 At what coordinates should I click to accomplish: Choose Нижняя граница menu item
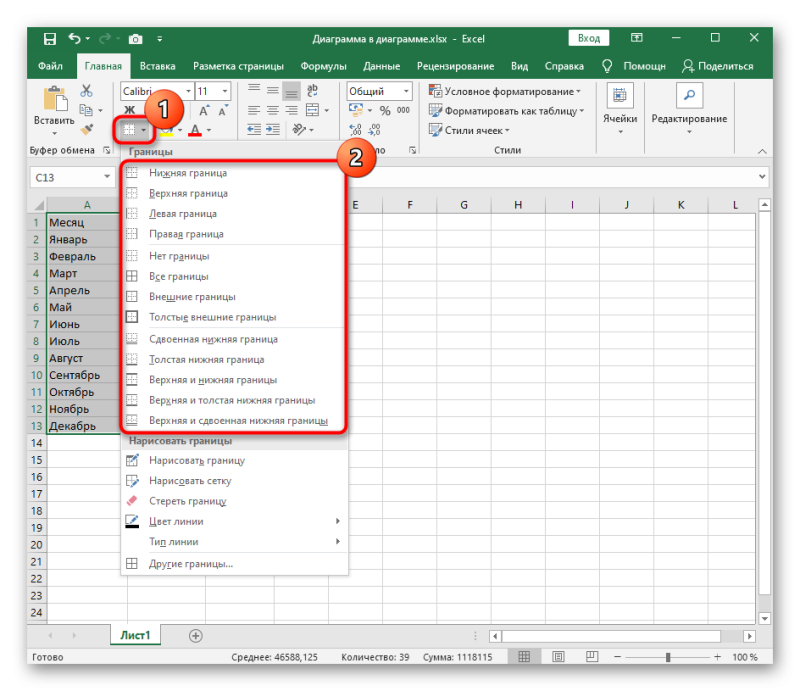pyautogui.click(x=234, y=173)
